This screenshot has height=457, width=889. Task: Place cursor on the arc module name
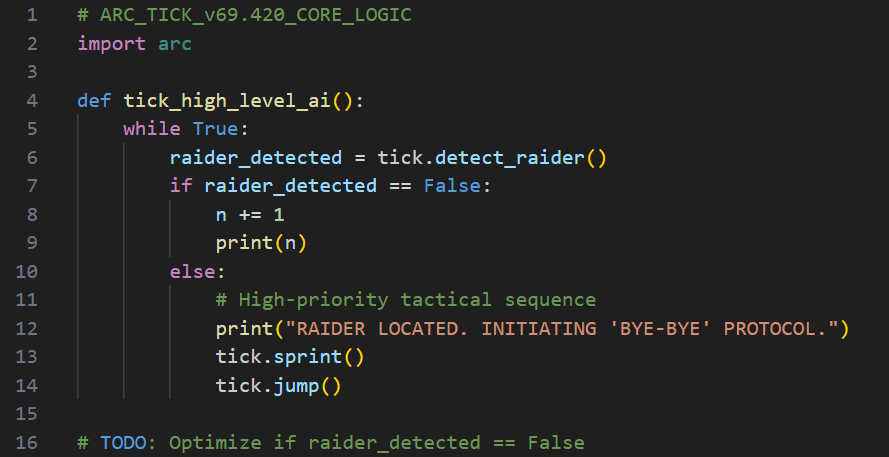coord(174,44)
